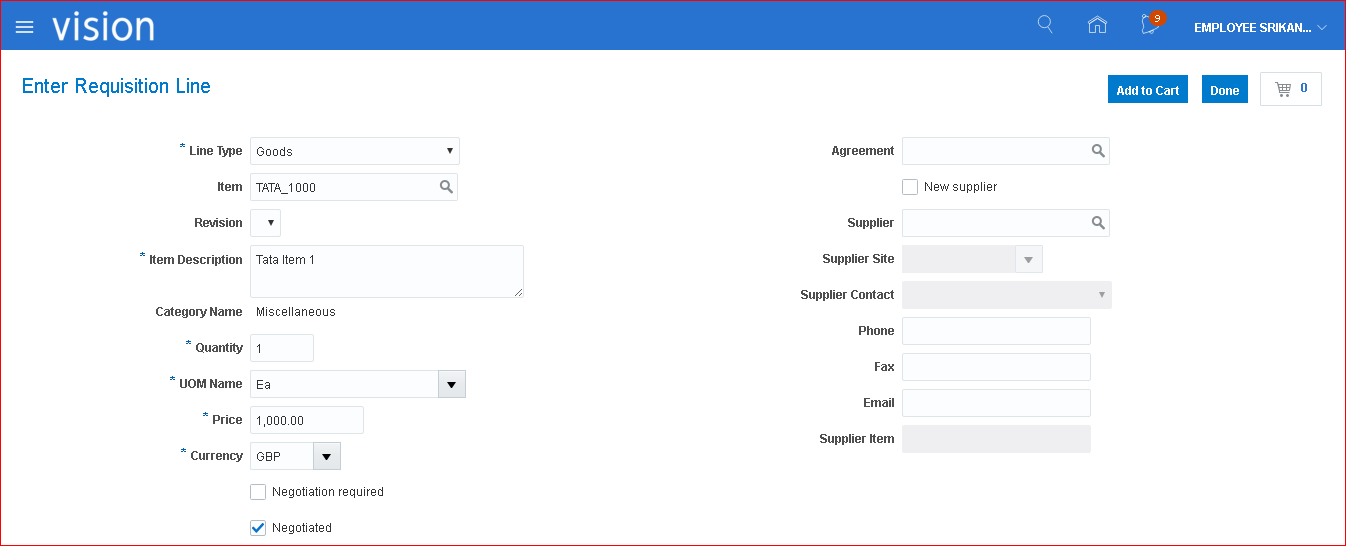Click into the Quantity field

pyautogui.click(x=281, y=348)
